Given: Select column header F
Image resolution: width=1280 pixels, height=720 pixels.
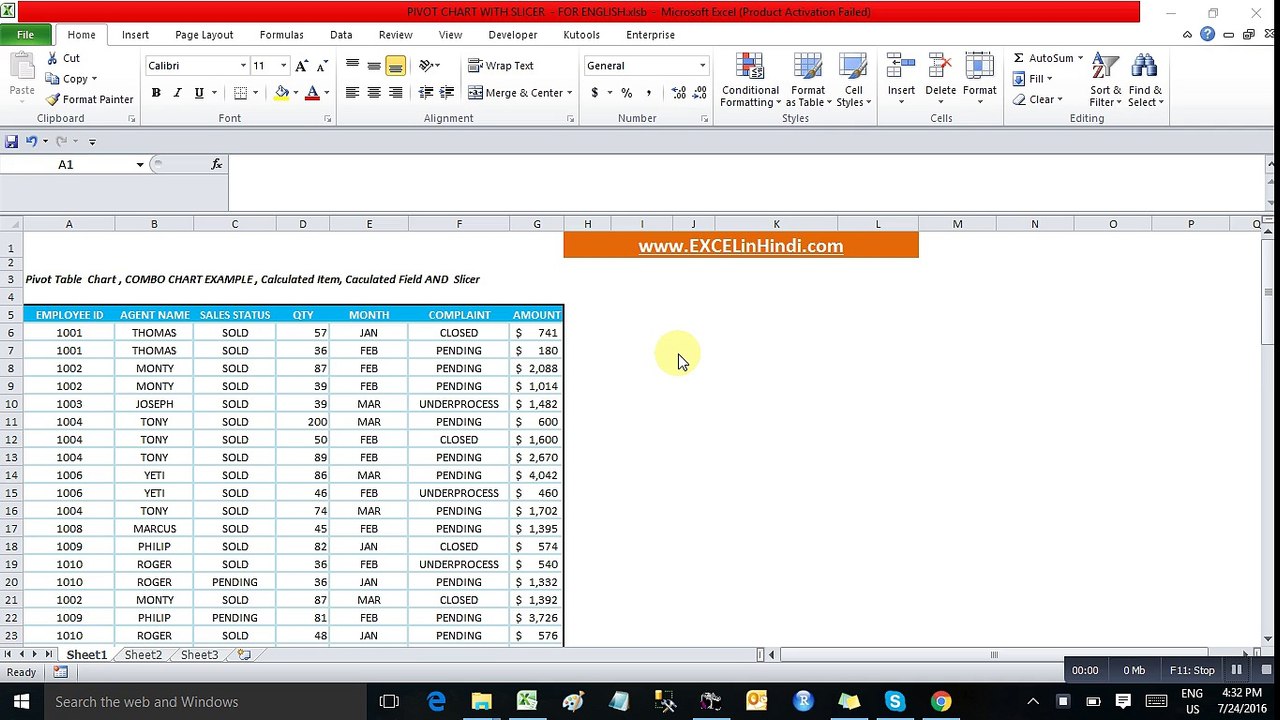Looking at the screenshot, I should coord(459,224).
